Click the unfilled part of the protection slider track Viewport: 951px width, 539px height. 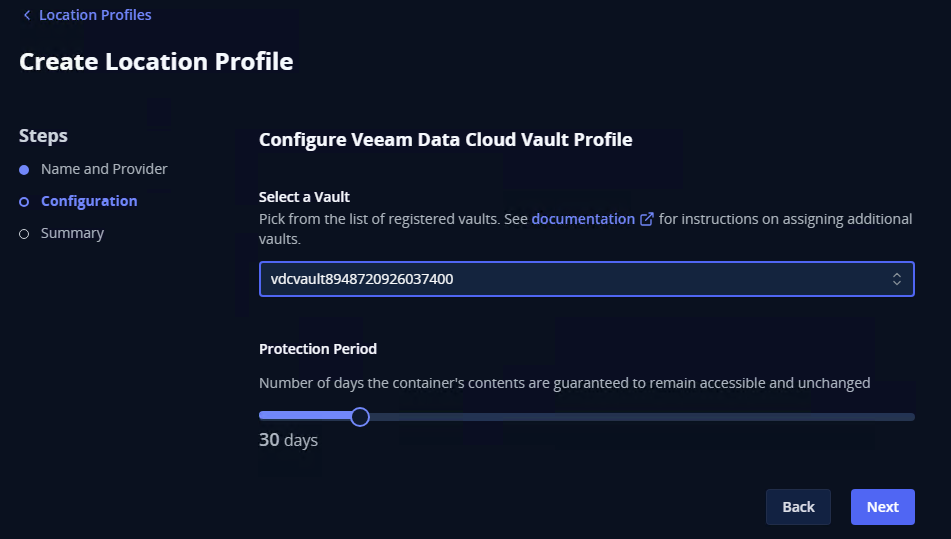tap(640, 416)
